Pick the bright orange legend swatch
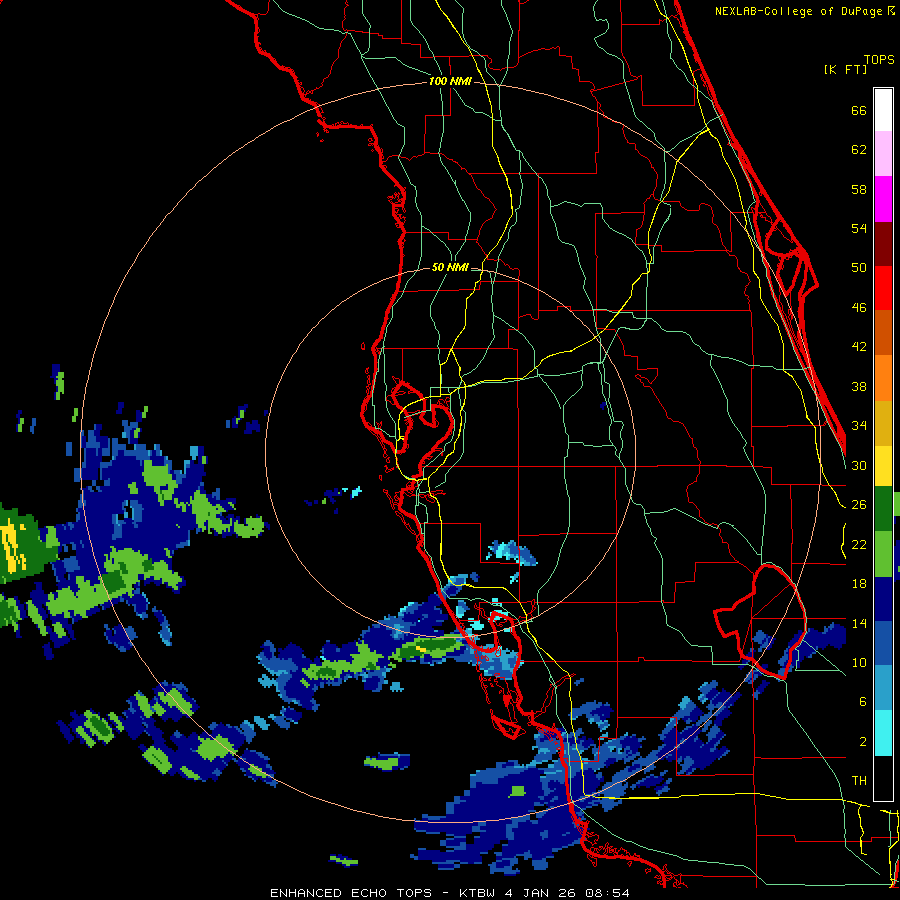Screen dimensions: 900x900 tap(883, 378)
